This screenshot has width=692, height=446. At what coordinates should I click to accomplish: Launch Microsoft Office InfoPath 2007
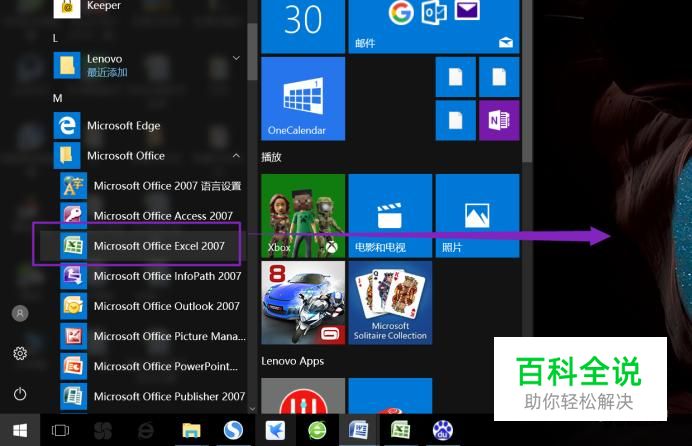[x=152, y=276]
